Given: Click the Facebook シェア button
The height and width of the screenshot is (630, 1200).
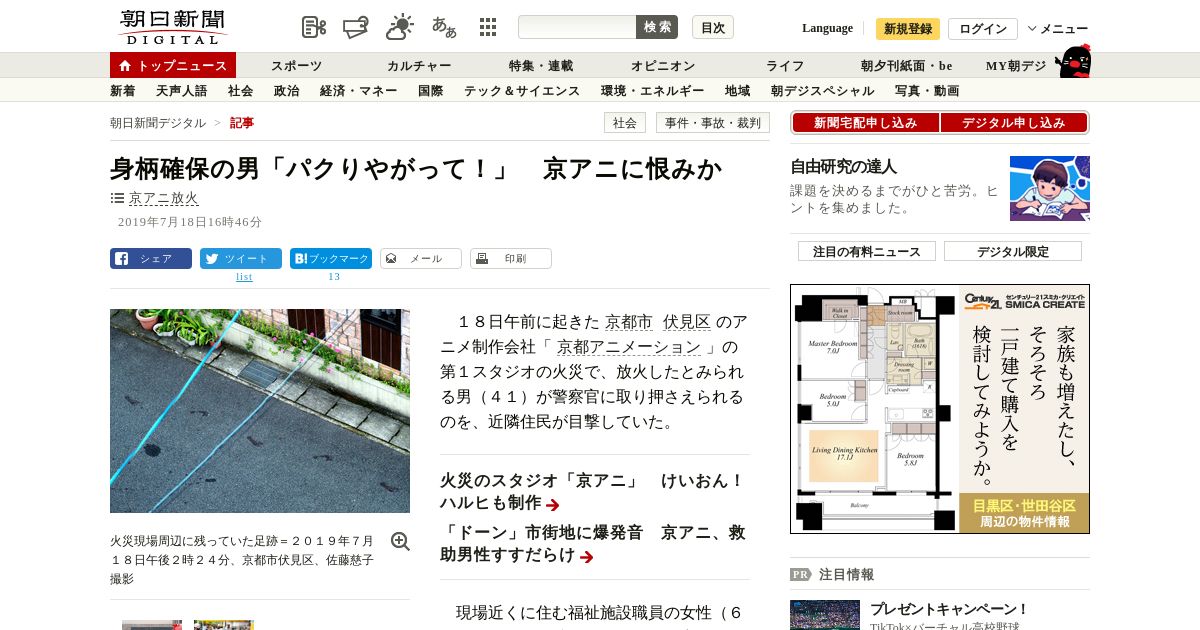Looking at the screenshot, I should (x=151, y=258).
